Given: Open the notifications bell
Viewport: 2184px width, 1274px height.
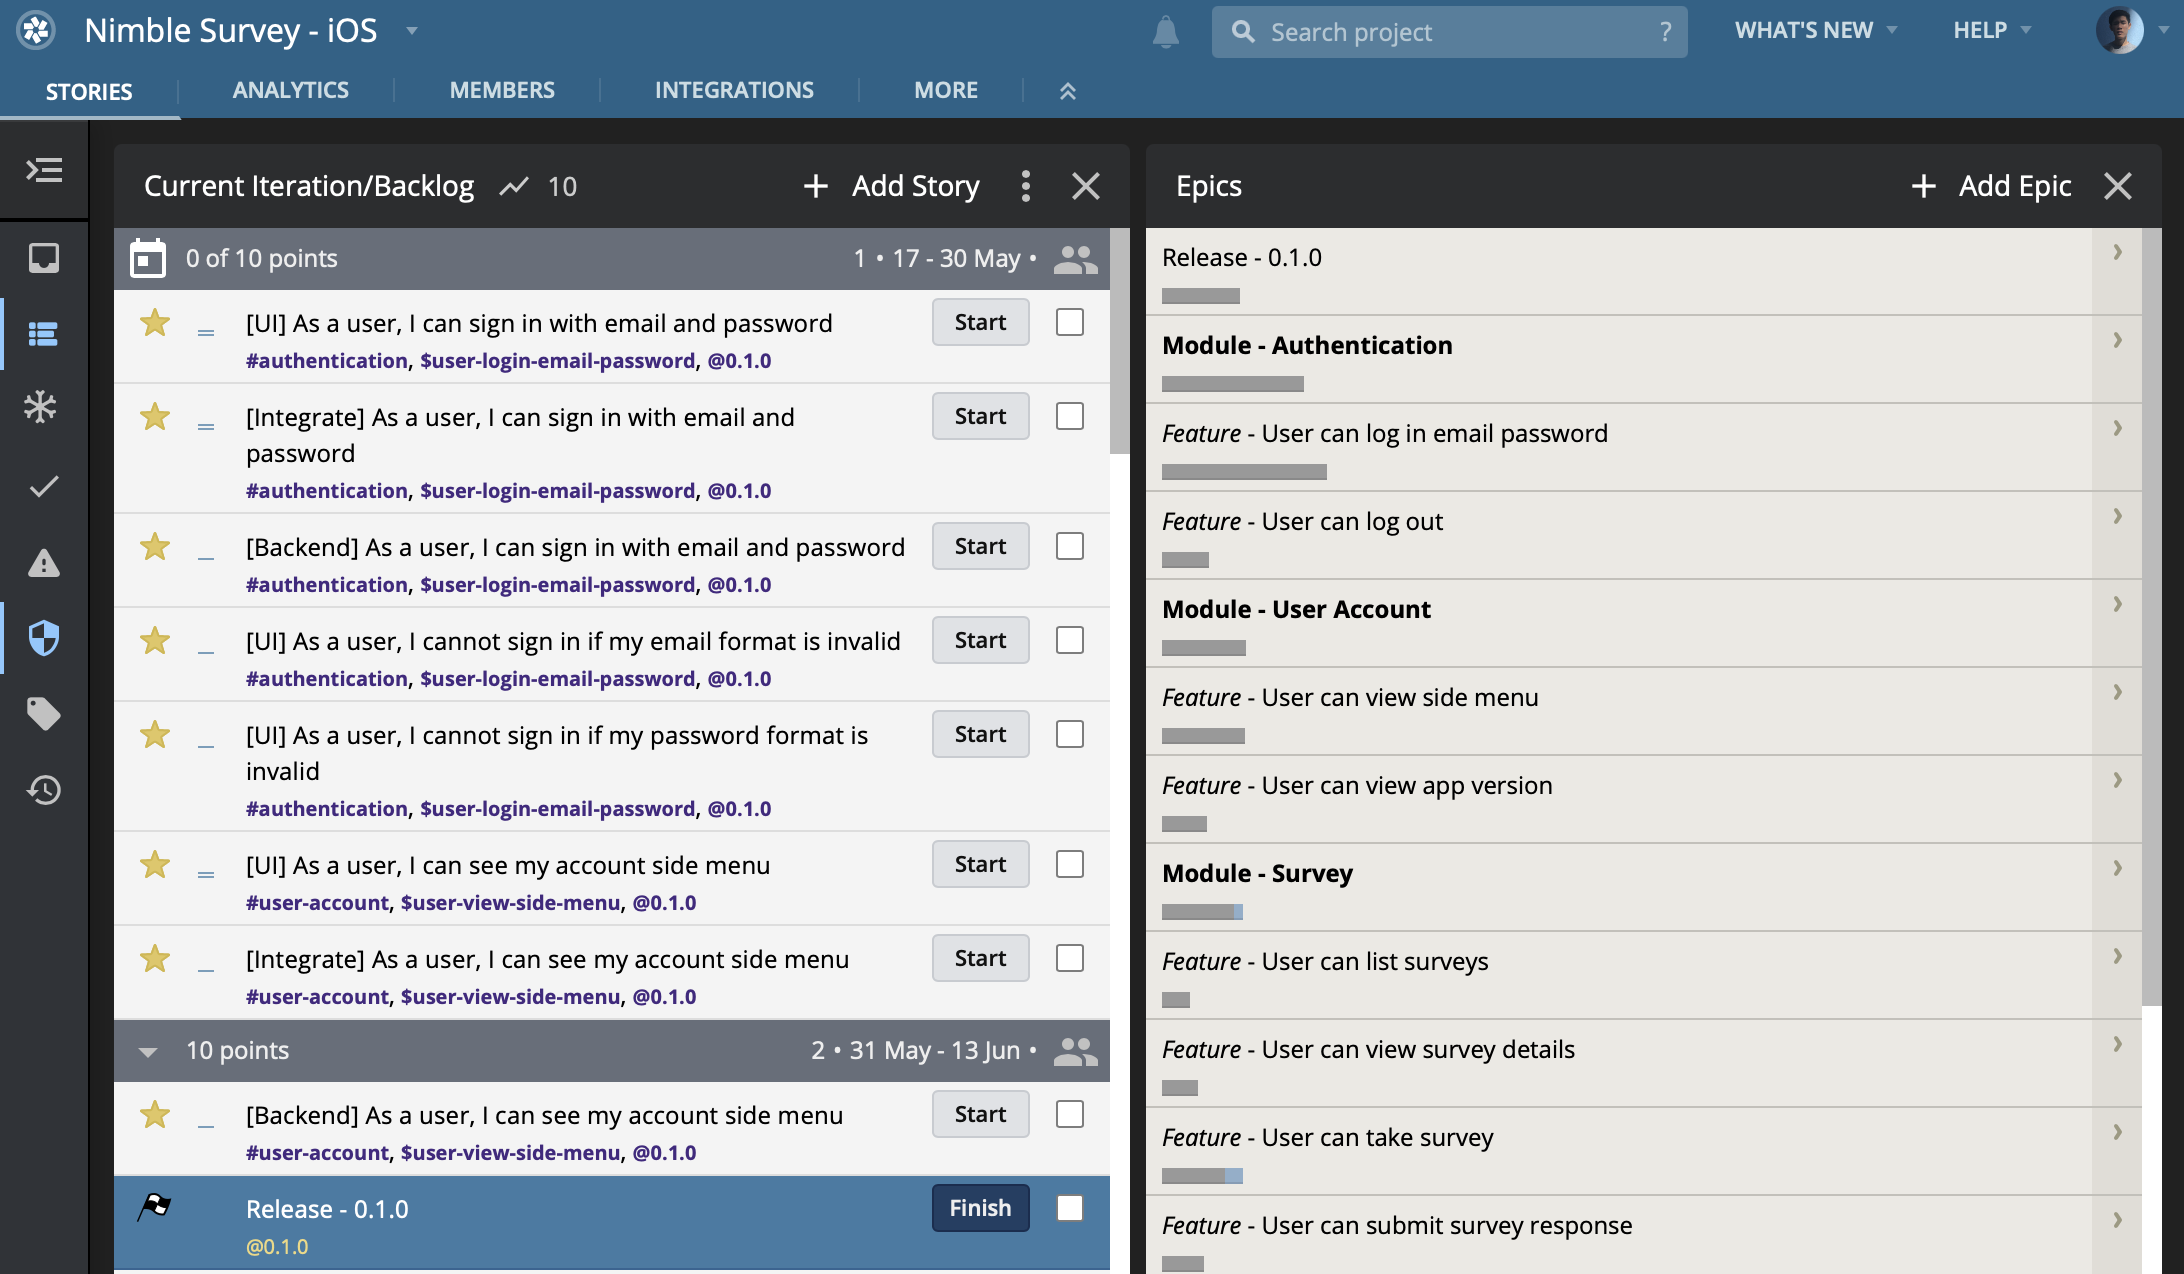Looking at the screenshot, I should coord(1165,32).
